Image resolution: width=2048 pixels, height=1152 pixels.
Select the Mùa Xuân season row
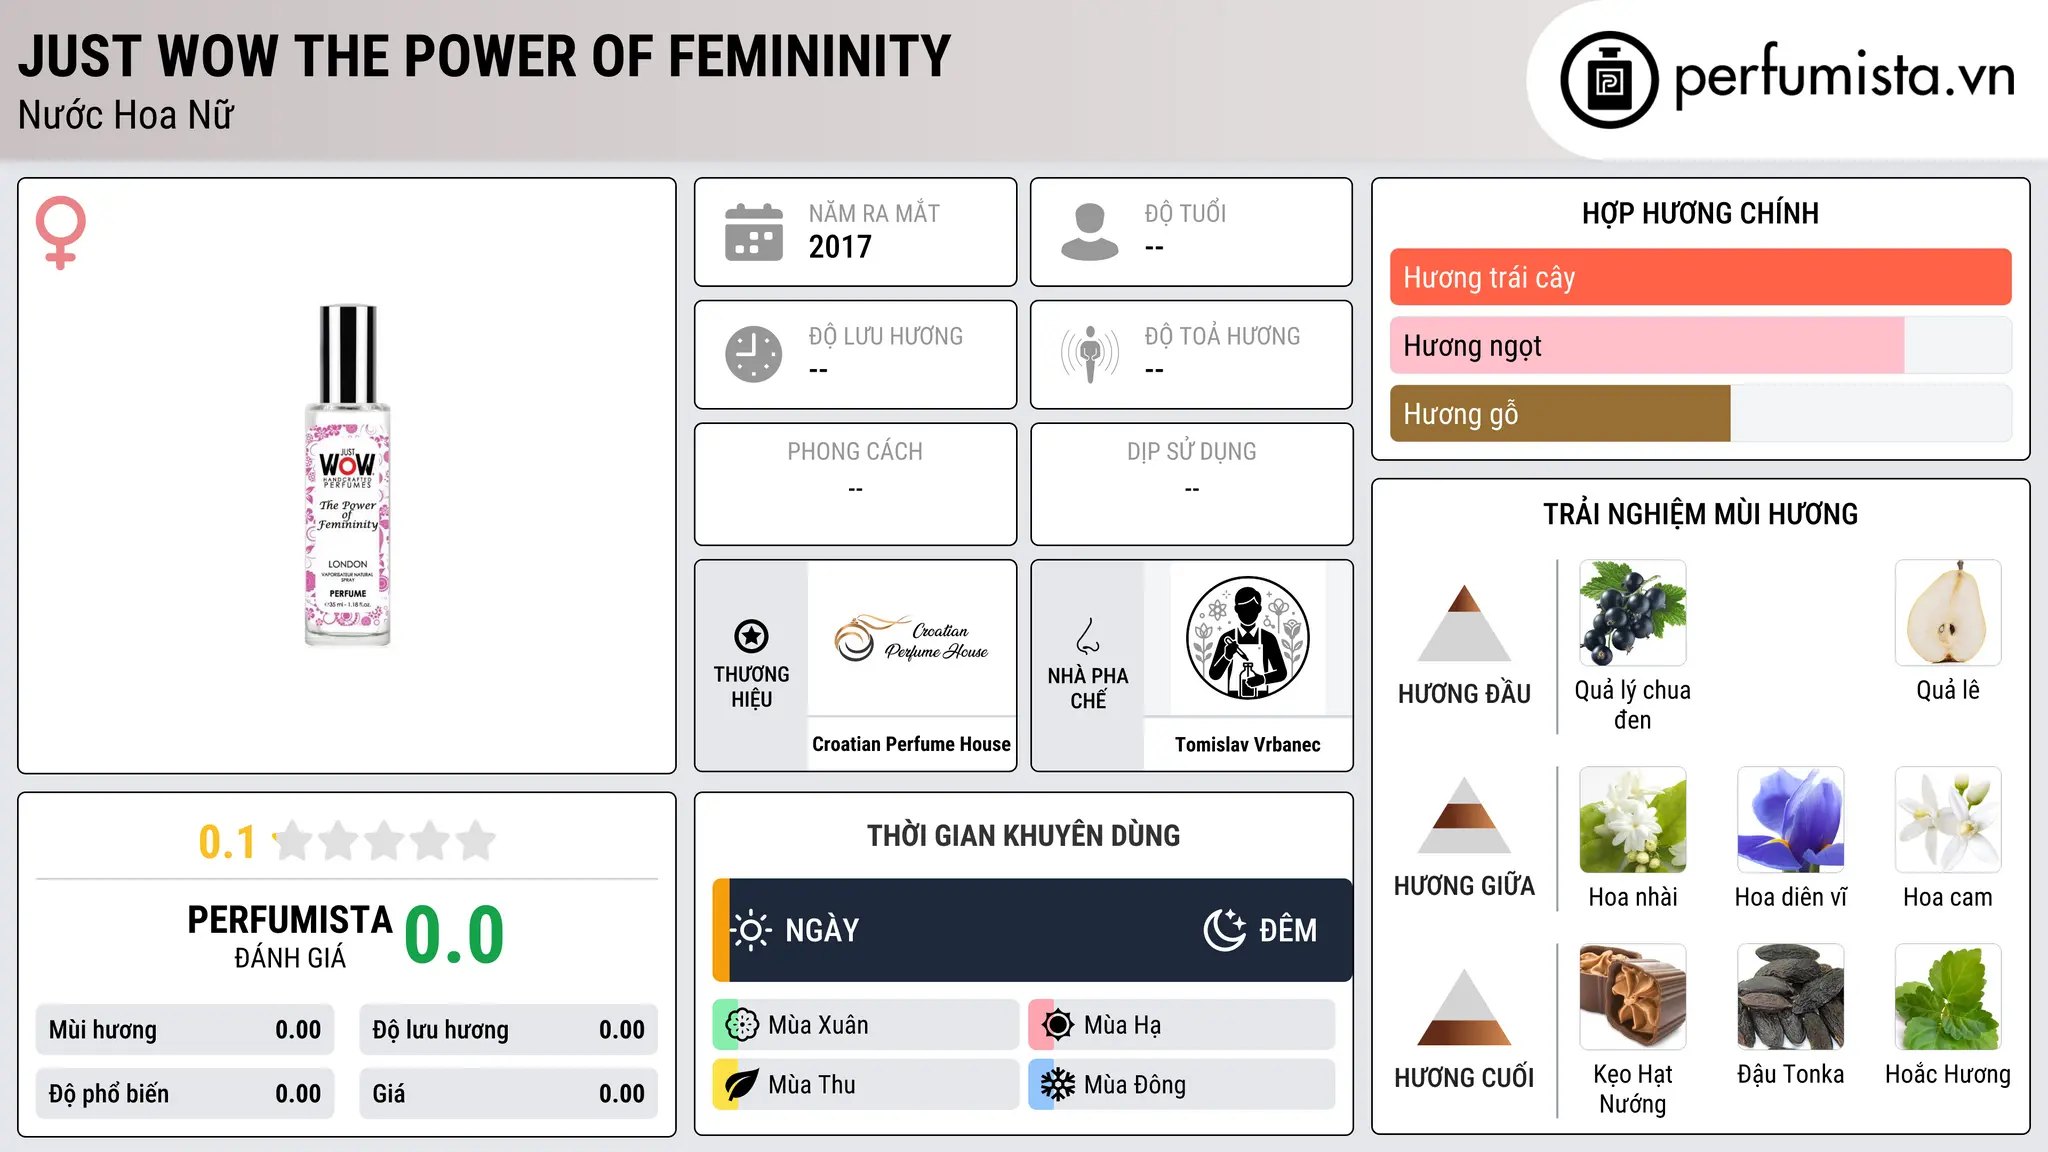(865, 1025)
